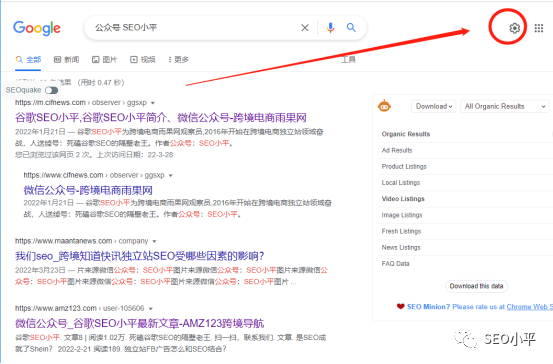
Task: Click the SEO Minion robot icon
Action: tap(384, 106)
